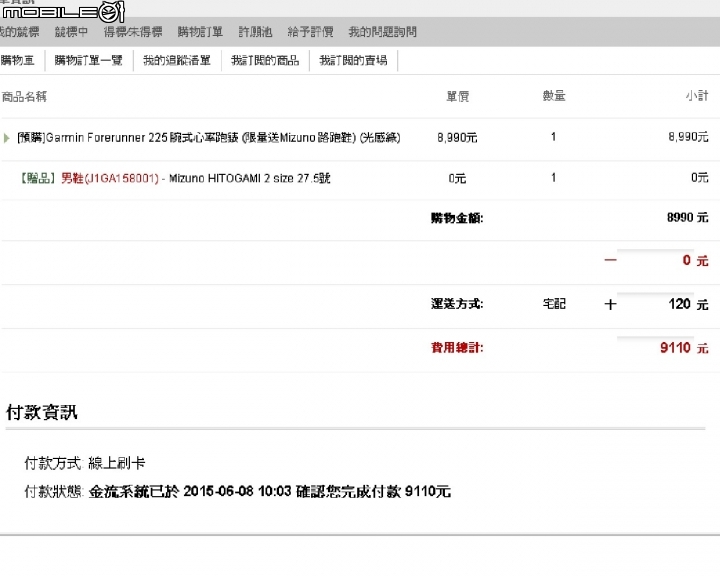The height and width of the screenshot is (576, 720).
Task: Open the 男鞋(J1GA158001) gift link
Action: (x=110, y=178)
